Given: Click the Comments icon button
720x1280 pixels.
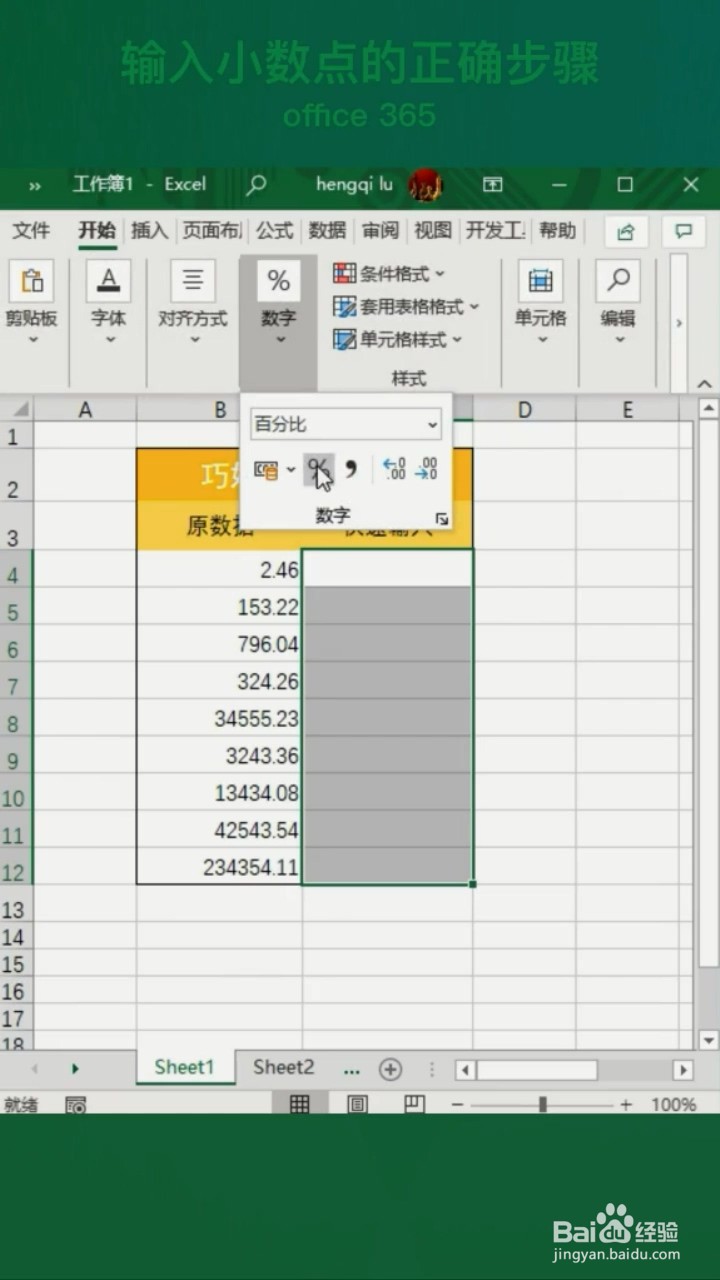Looking at the screenshot, I should pos(683,232).
